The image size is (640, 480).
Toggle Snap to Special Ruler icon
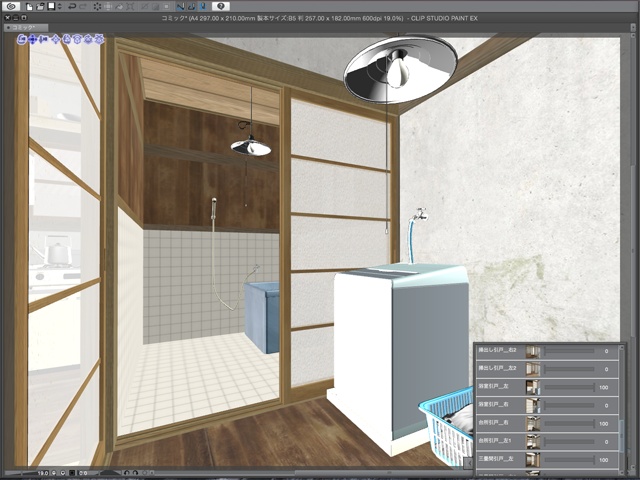[x=192, y=6]
